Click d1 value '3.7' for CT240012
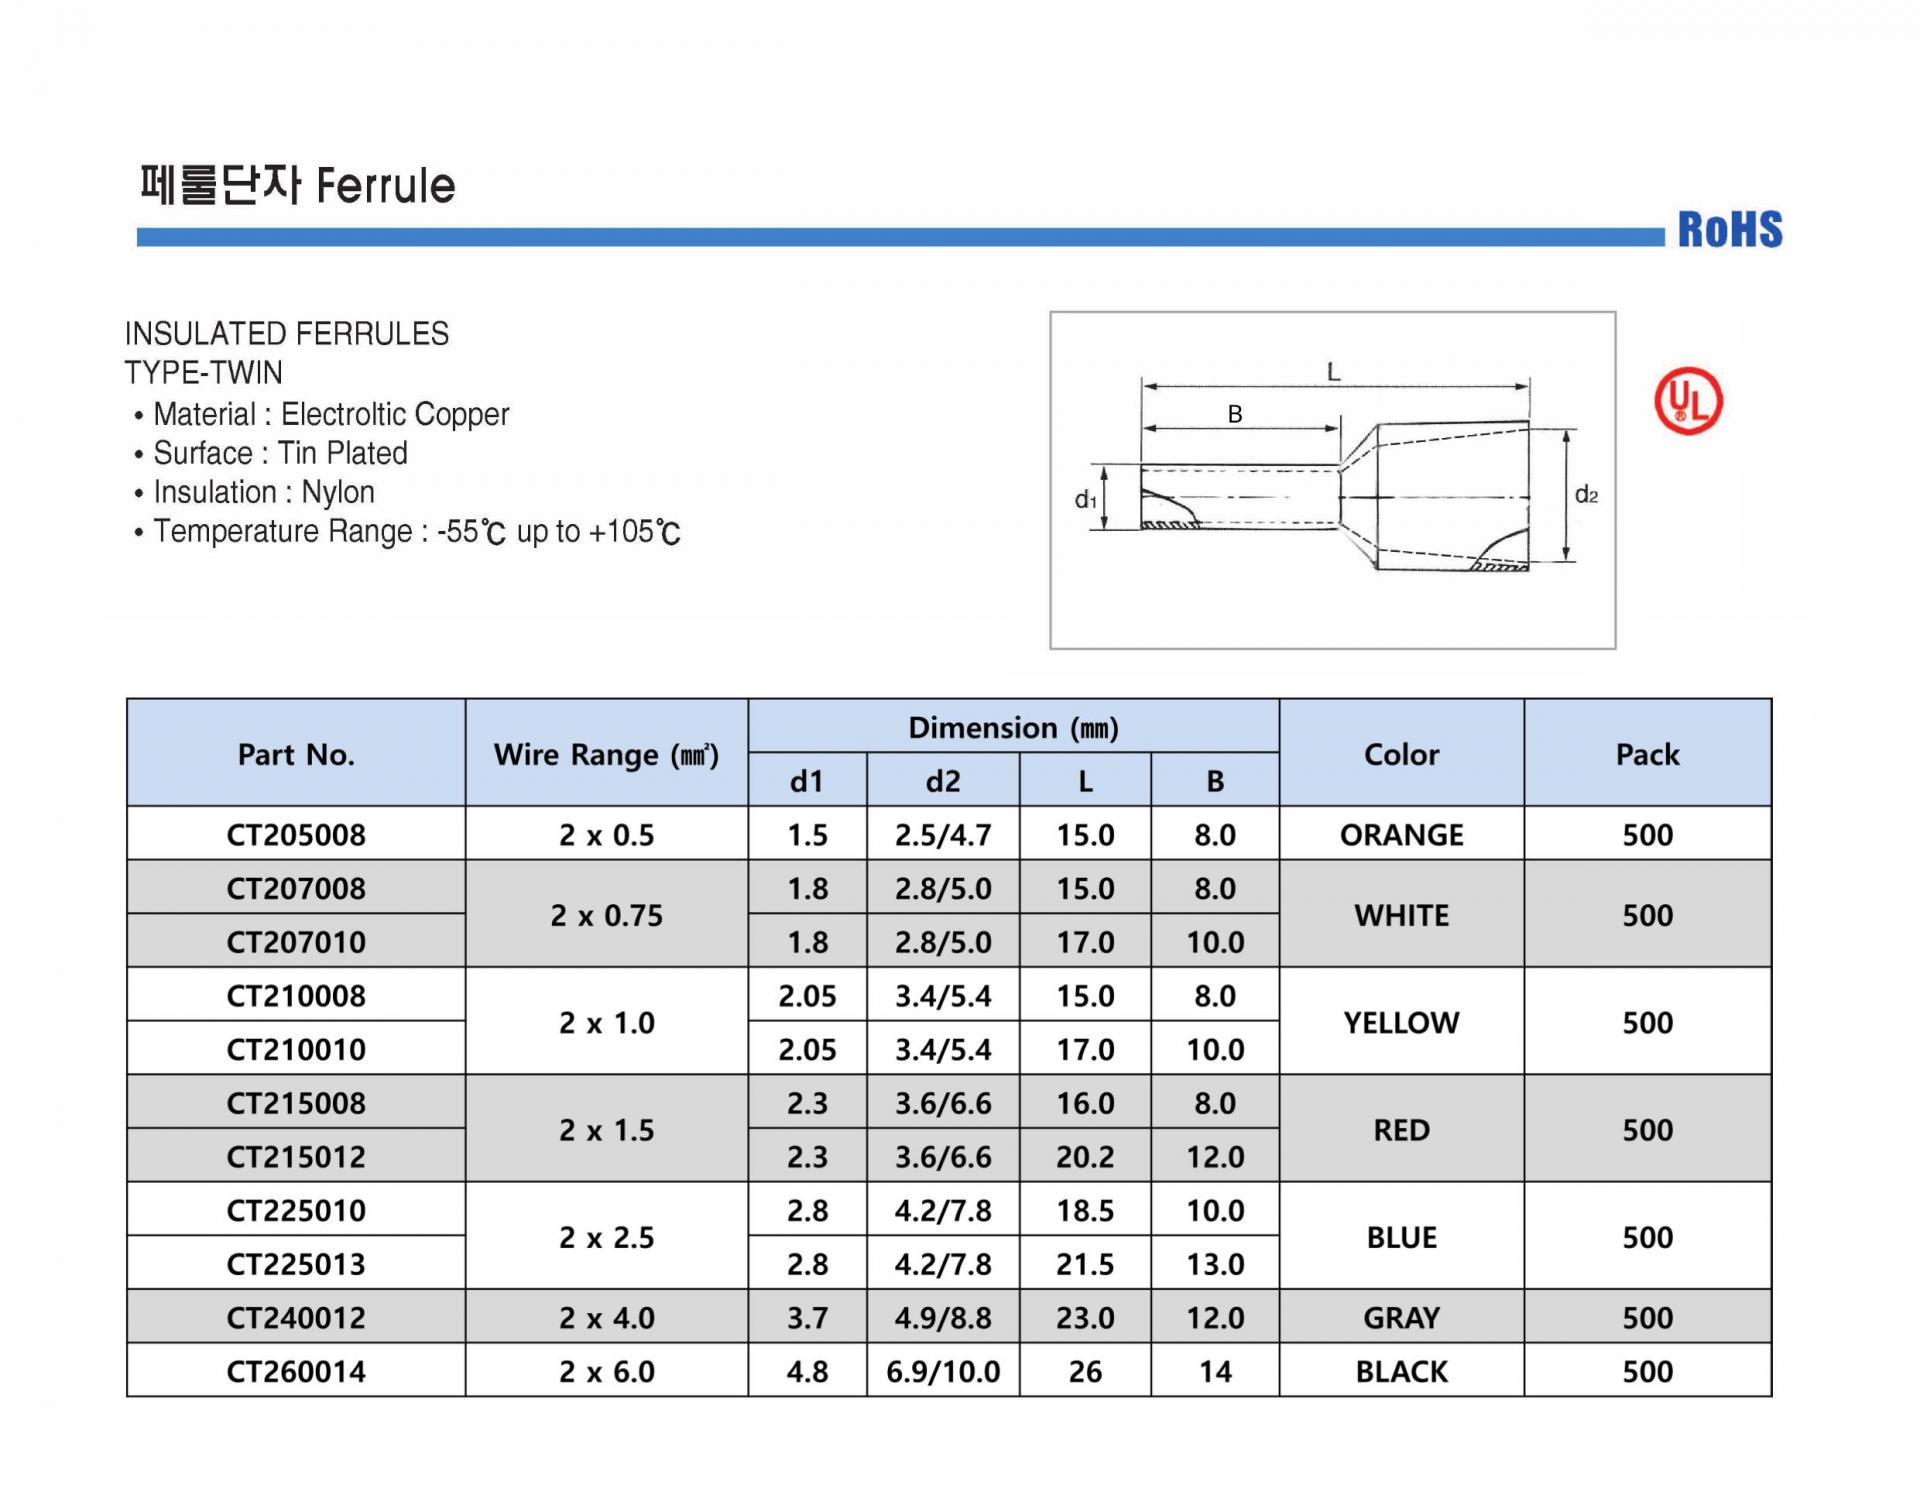Viewport: 1920px width, 1509px height. click(x=807, y=1317)
